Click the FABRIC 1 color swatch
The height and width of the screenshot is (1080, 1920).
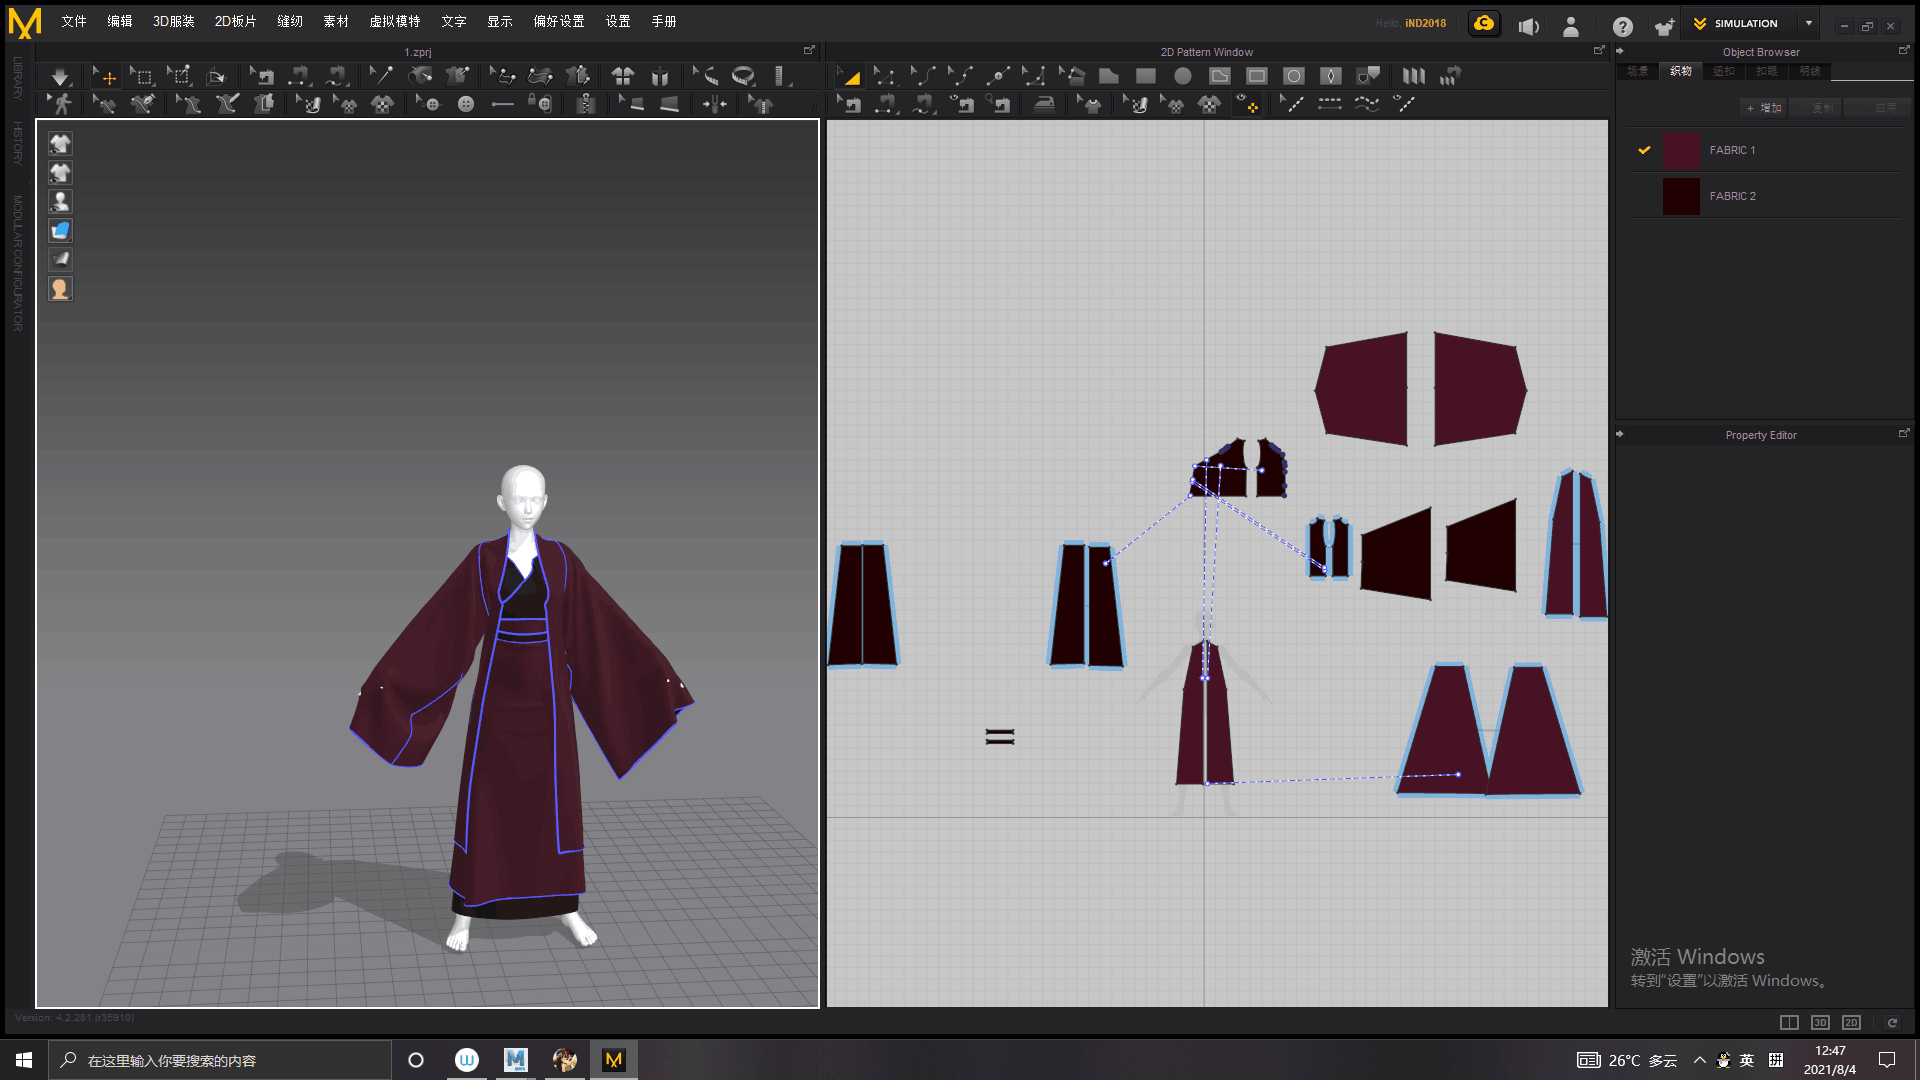point(1681,150)
